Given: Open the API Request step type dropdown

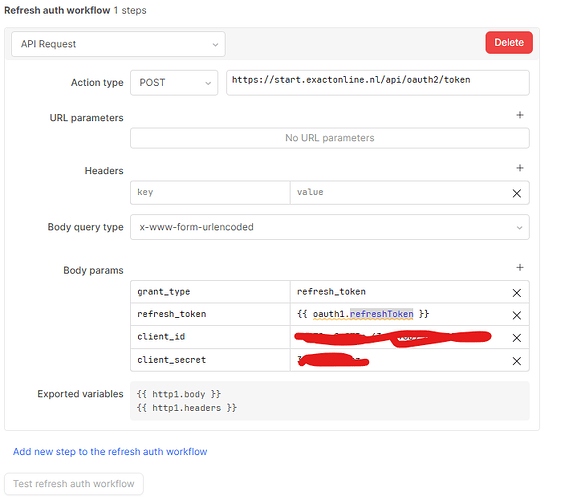Looking at the screenshot, I should [118, 44].
